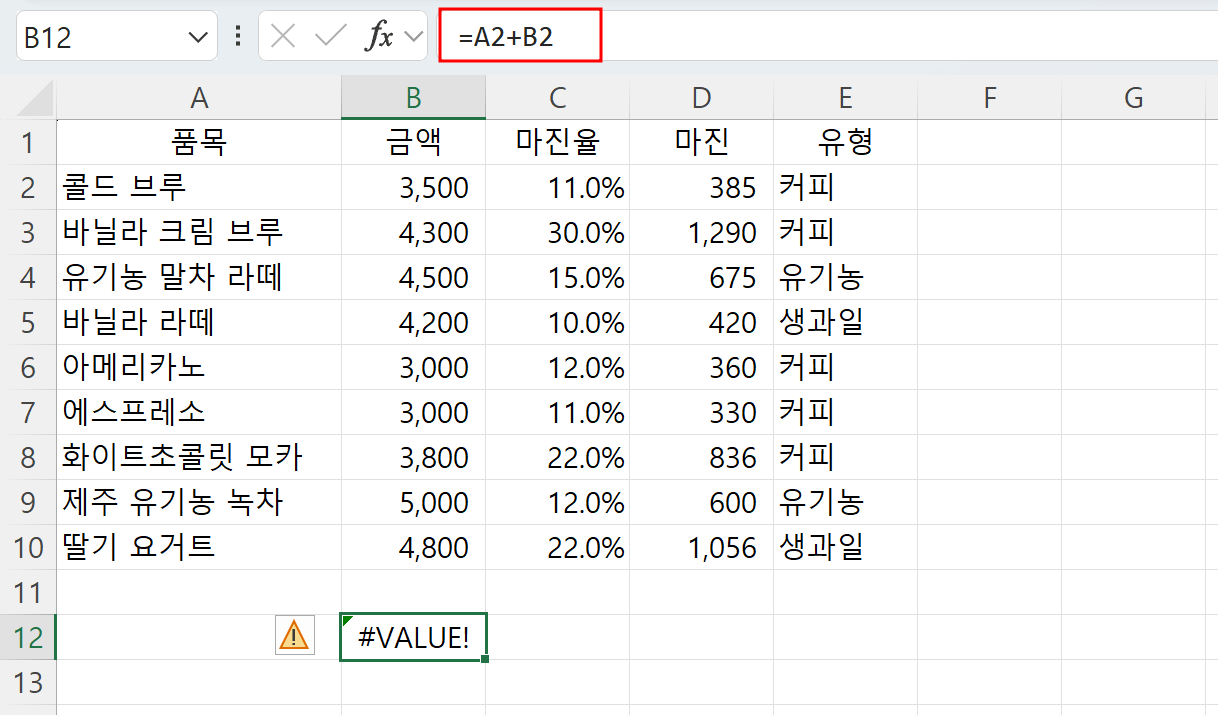The image size is (1218, 715).
Task: Click the Cancel (X) icon in formula bar
Action: [x=283, y=35]
